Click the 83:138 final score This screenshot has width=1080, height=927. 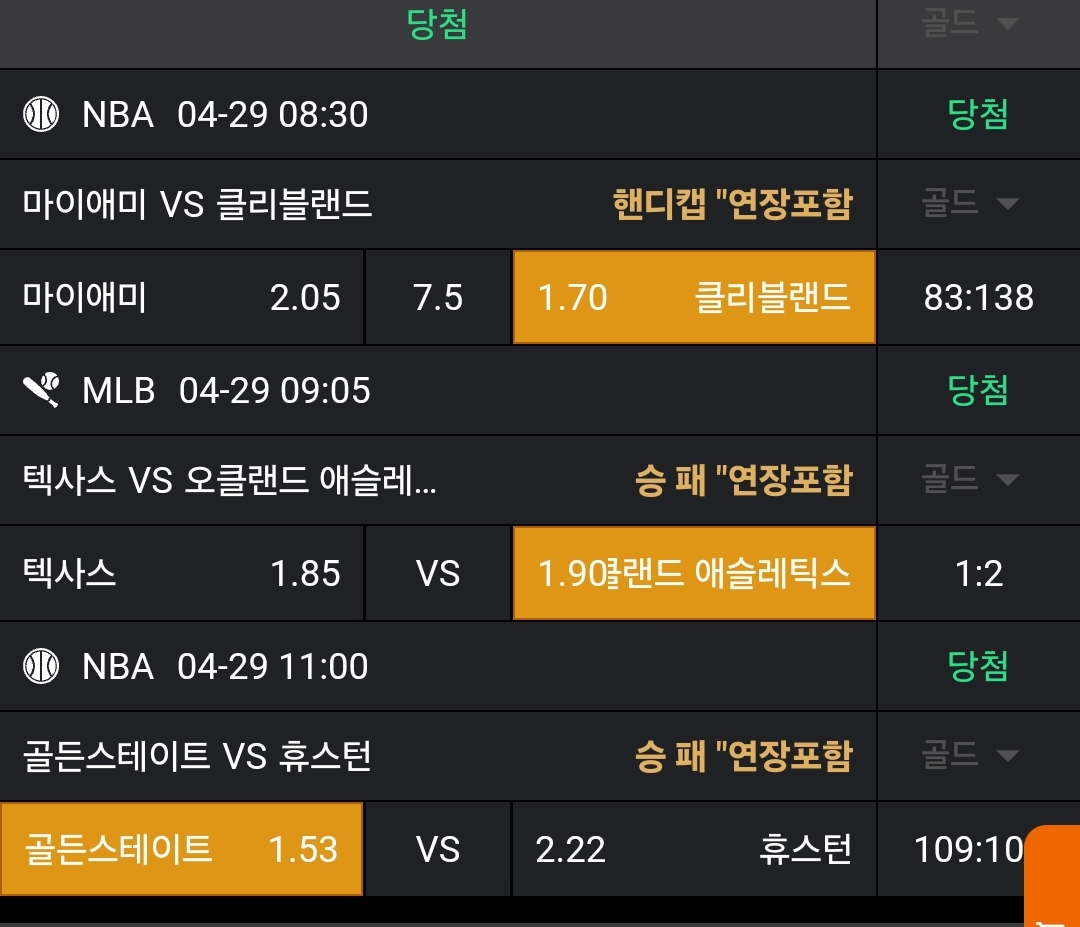pyautogui.click(x=978, y=298)
